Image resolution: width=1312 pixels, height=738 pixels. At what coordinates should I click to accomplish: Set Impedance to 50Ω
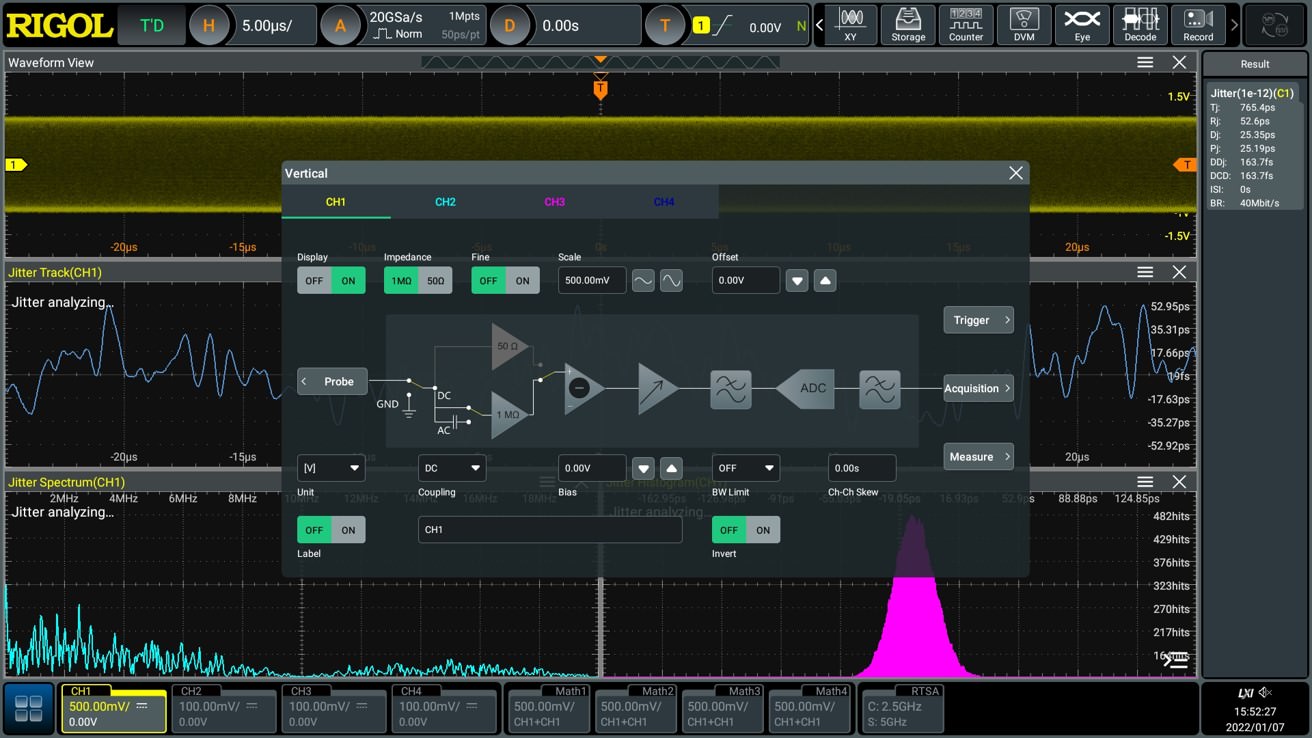(435, 281)
